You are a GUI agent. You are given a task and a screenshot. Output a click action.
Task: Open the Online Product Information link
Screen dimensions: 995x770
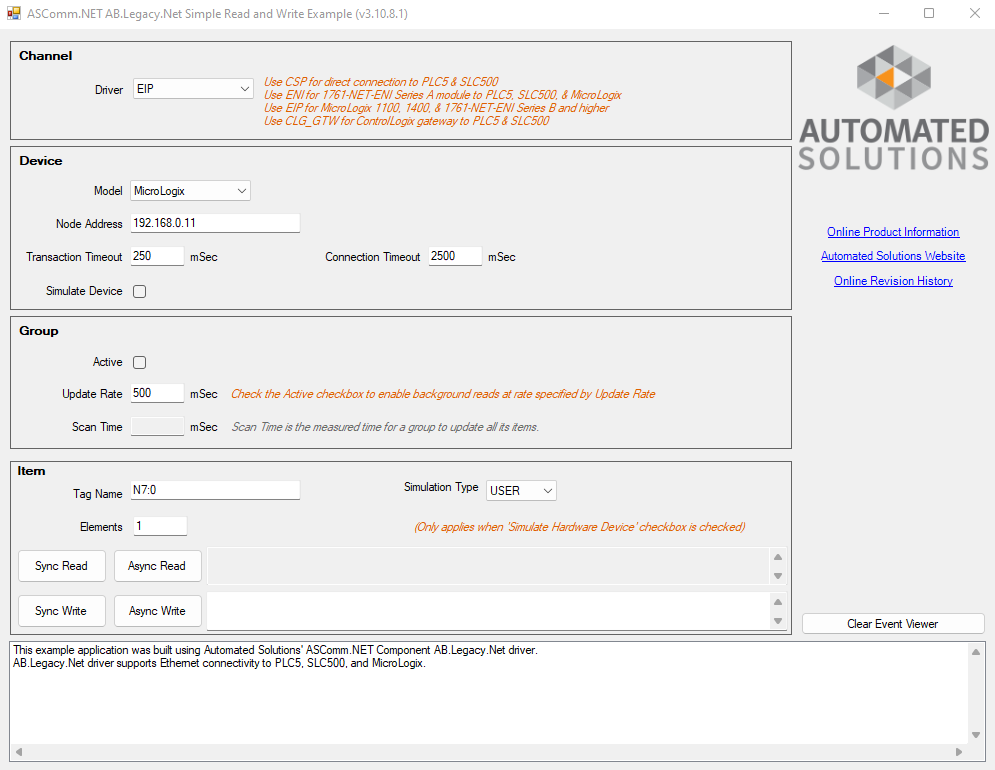point(893,232)
